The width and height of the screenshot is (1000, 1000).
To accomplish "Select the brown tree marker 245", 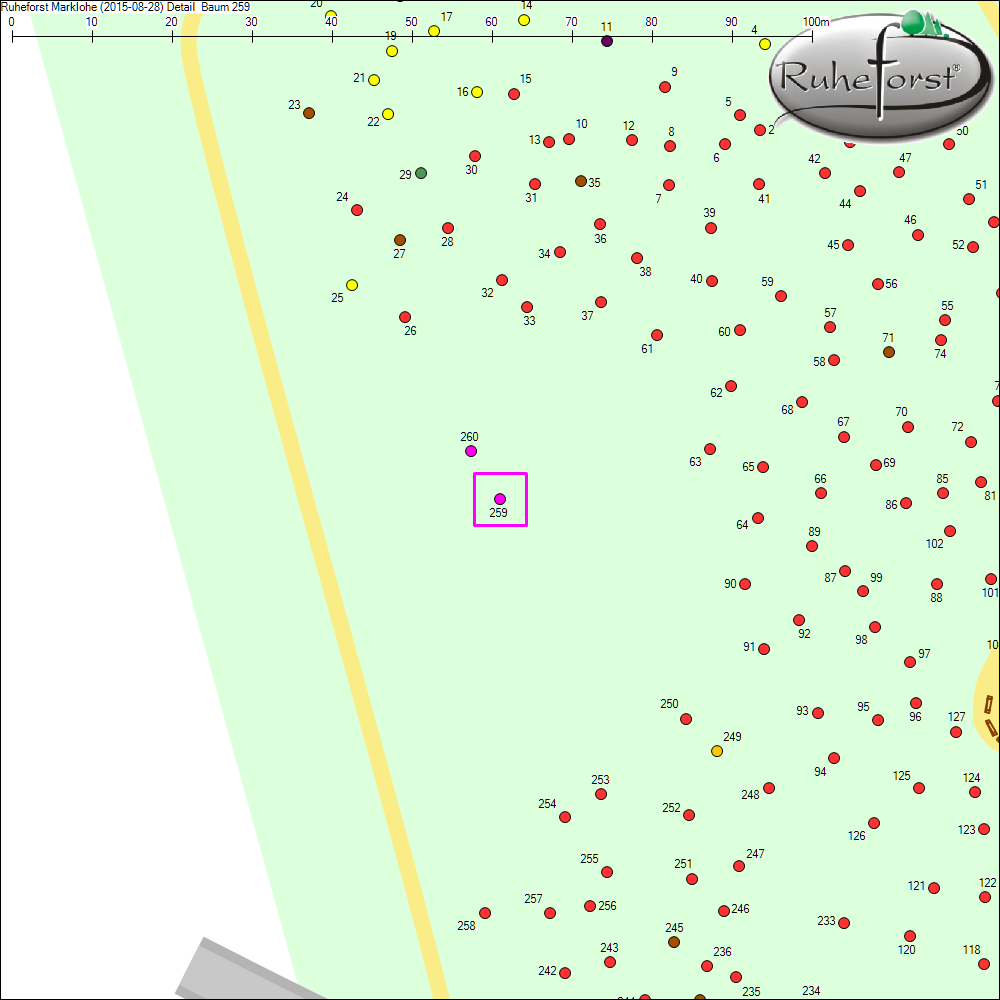I will pos(674,942).
